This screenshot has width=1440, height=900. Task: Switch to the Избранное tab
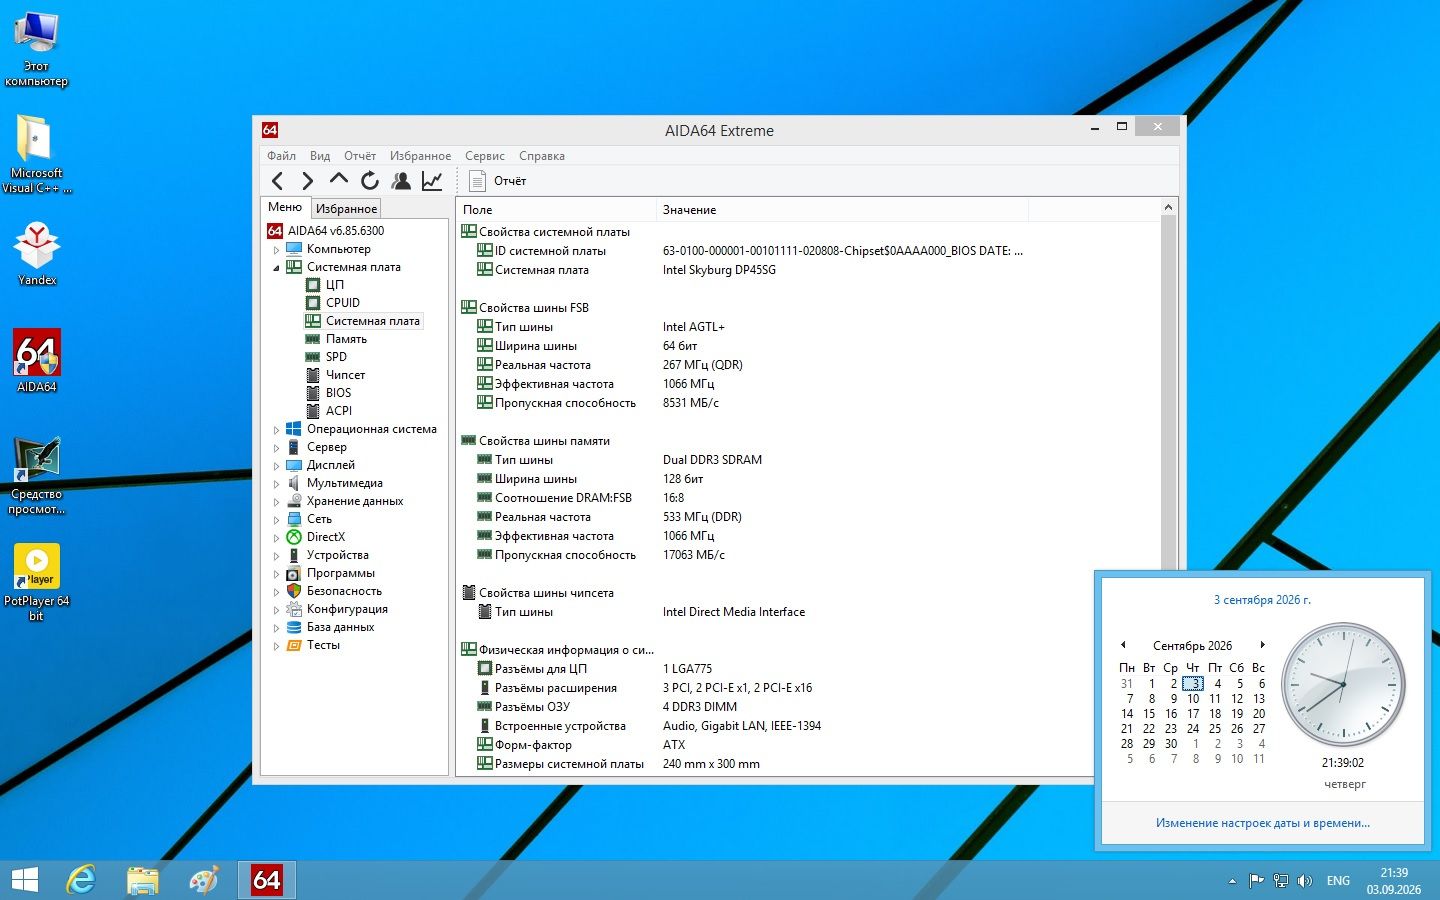click(x=346, y=208)
